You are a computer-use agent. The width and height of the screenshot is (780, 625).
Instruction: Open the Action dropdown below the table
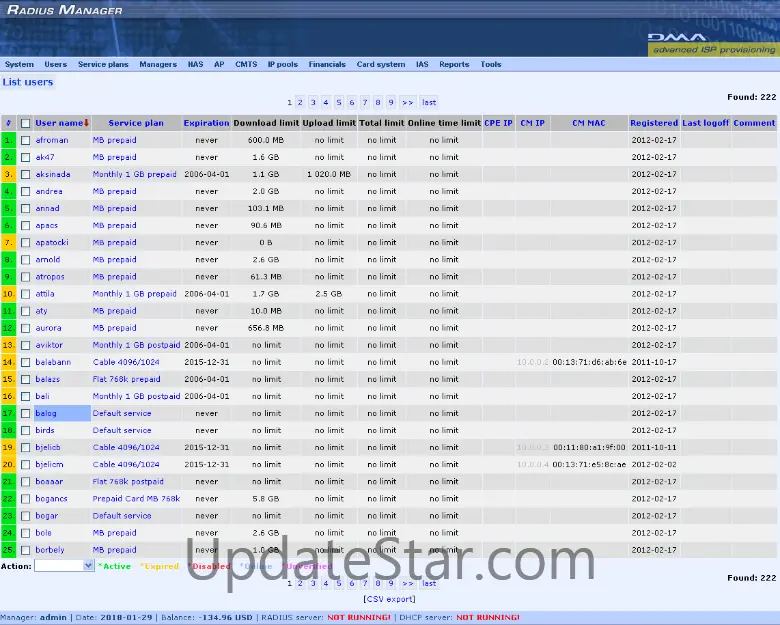point(64,566)
